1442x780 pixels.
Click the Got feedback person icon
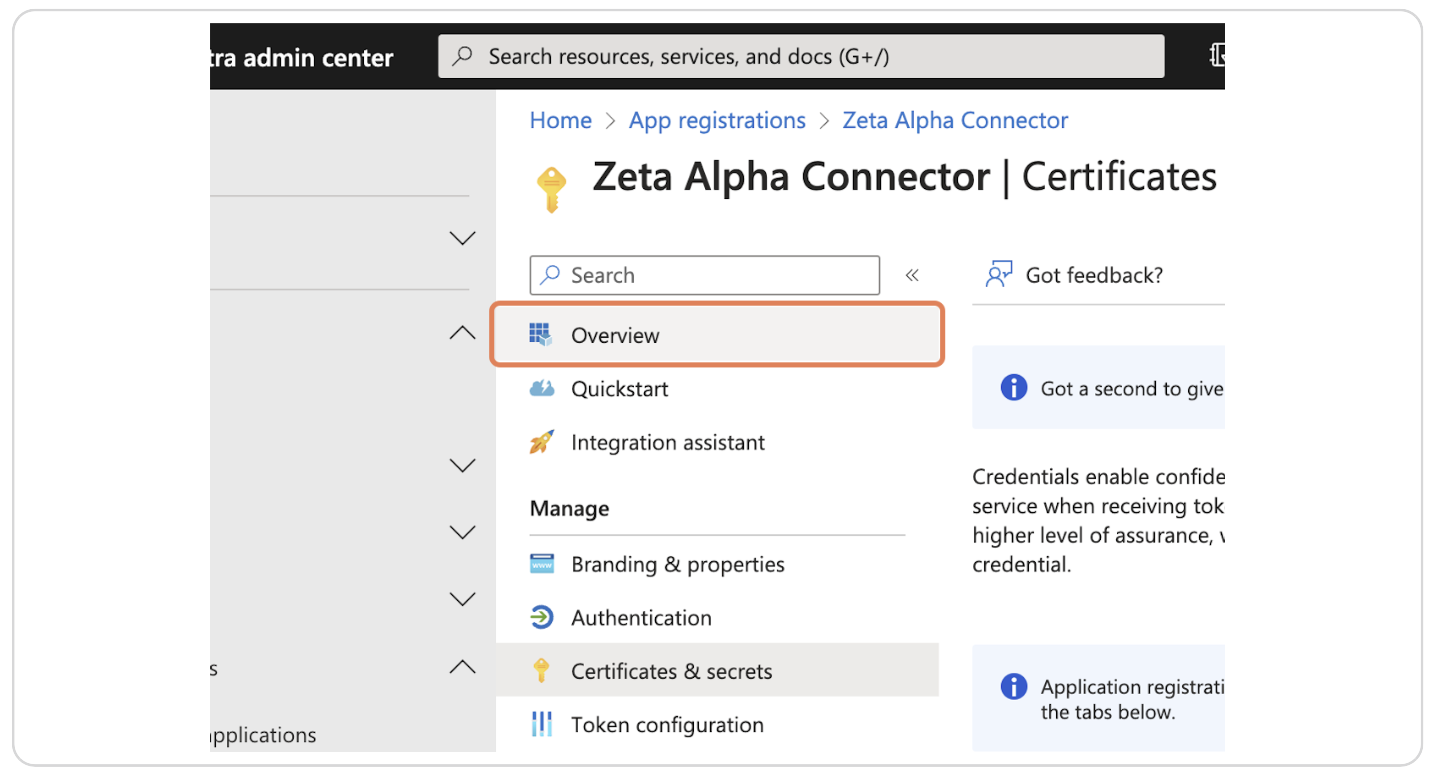tap(998, 275)
